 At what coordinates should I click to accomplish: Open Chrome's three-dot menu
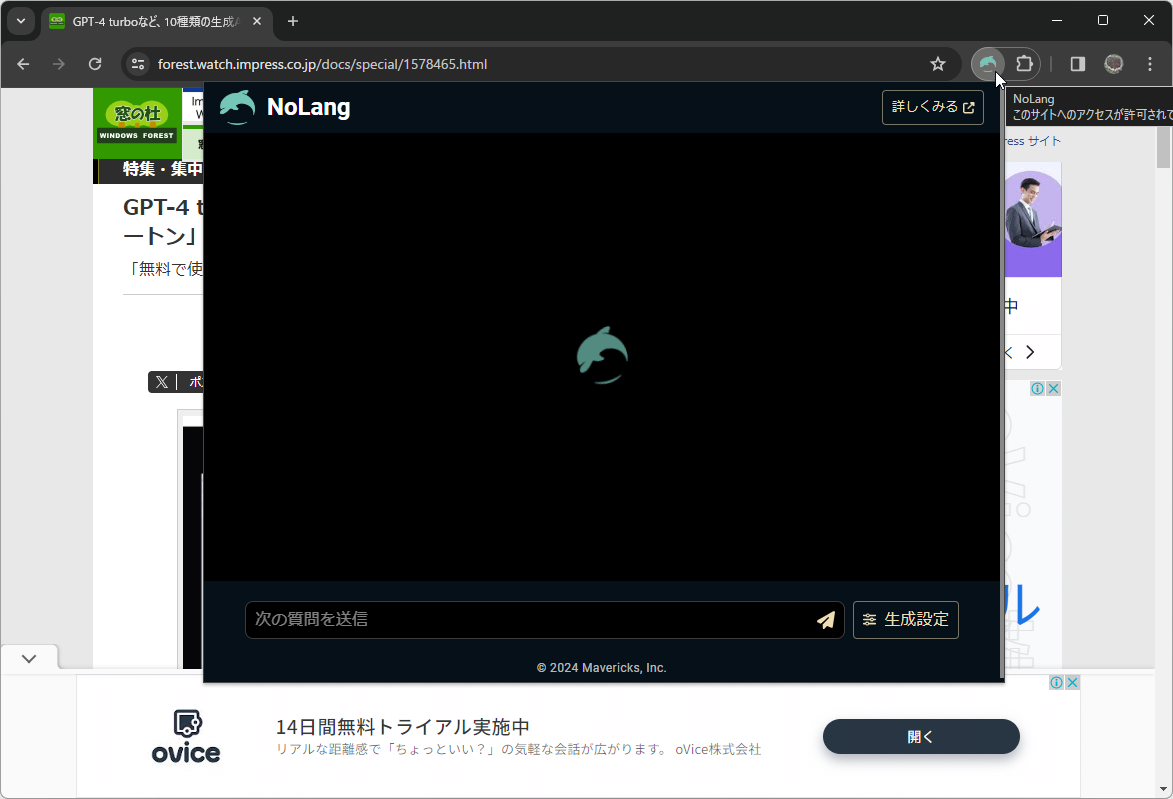click(x=1148, y=63)
